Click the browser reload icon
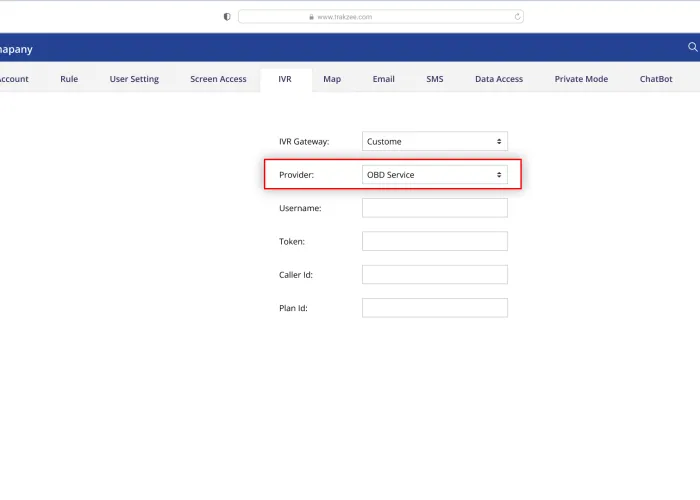700x500 pixels. pos(517,16)
